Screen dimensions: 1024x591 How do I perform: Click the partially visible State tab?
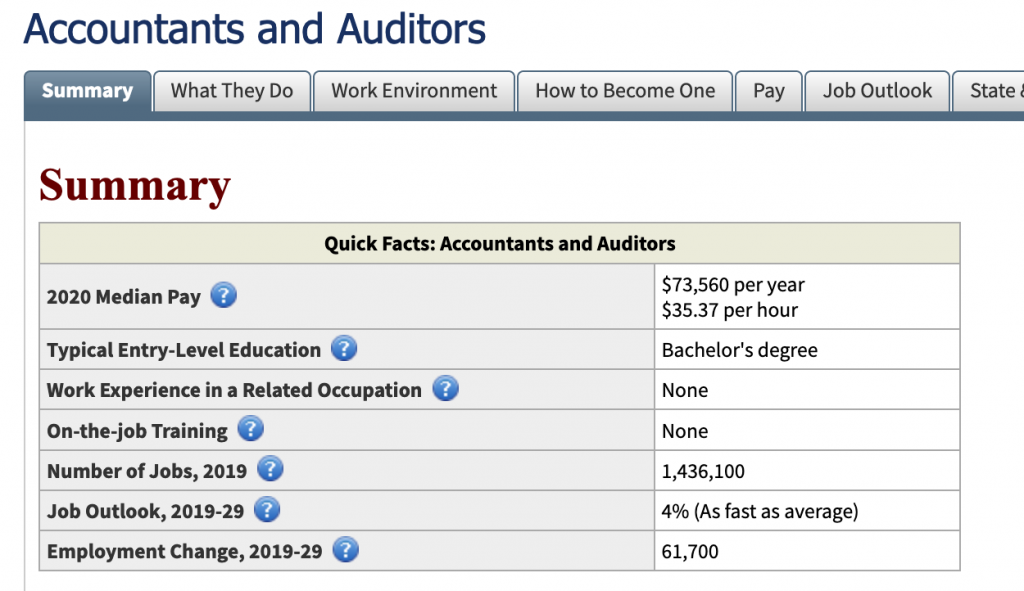(990, 91)
